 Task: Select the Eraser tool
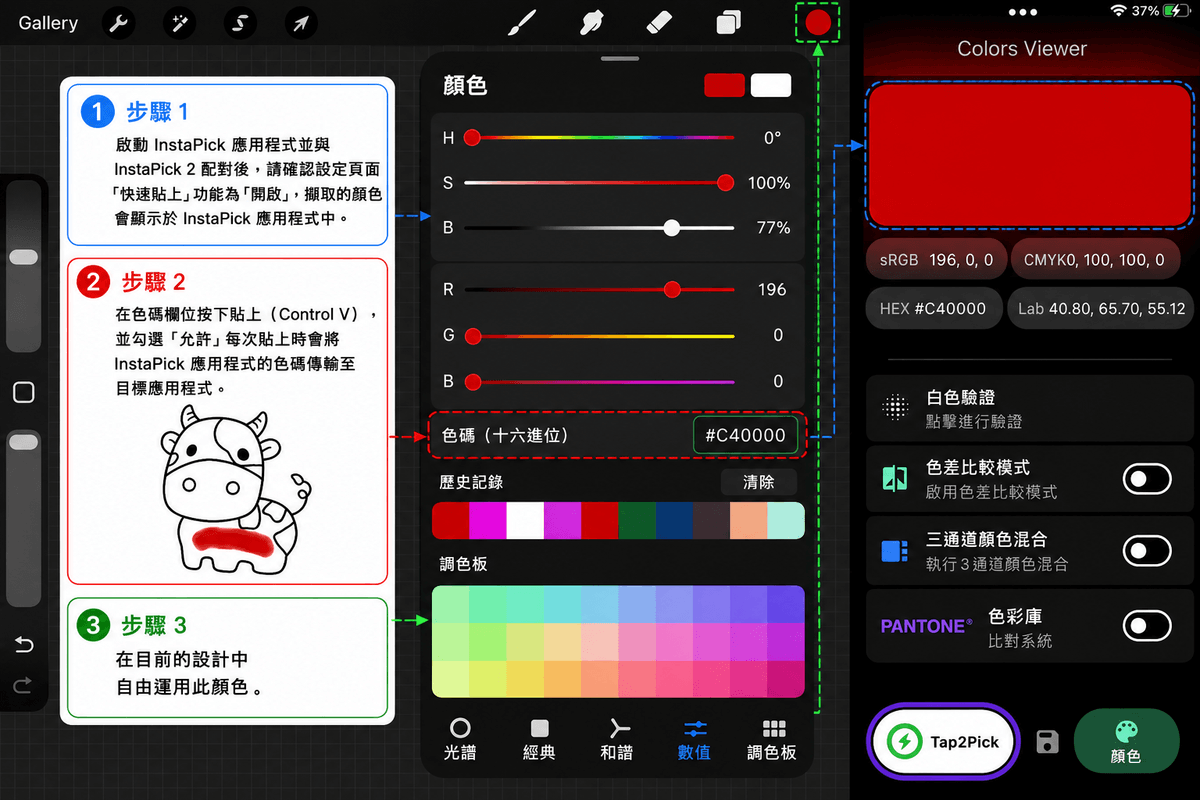pyautogui.click(x=660, y=23)
